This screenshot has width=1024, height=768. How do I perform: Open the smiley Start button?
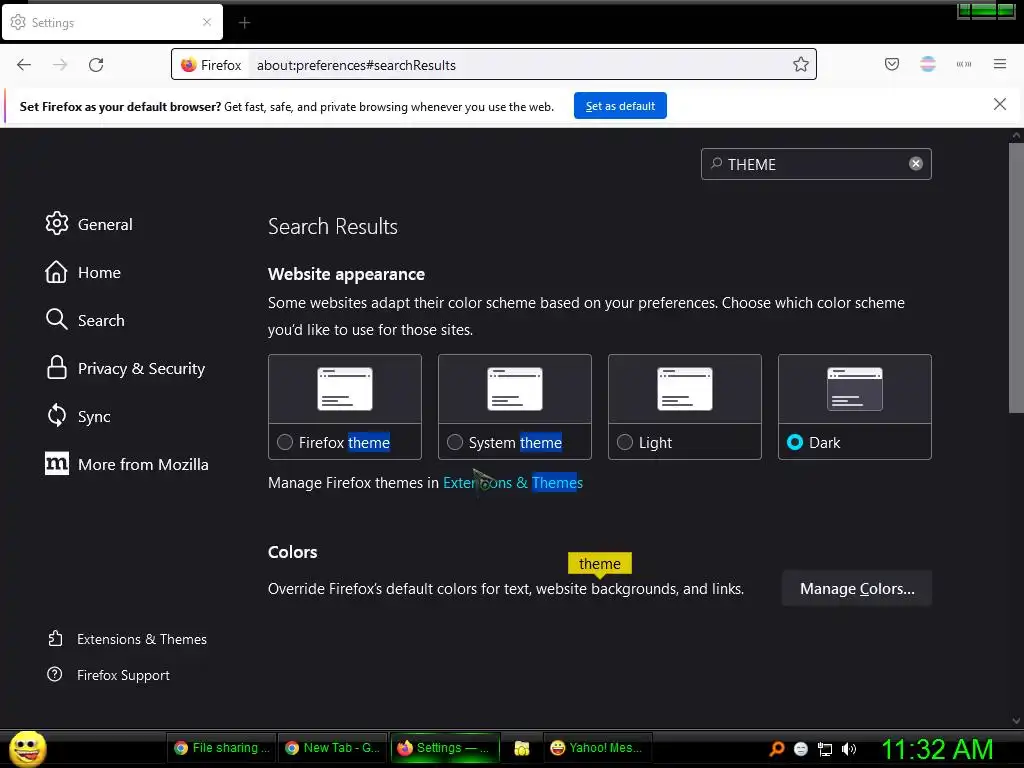pyautogui.click(x=27, y=748)
